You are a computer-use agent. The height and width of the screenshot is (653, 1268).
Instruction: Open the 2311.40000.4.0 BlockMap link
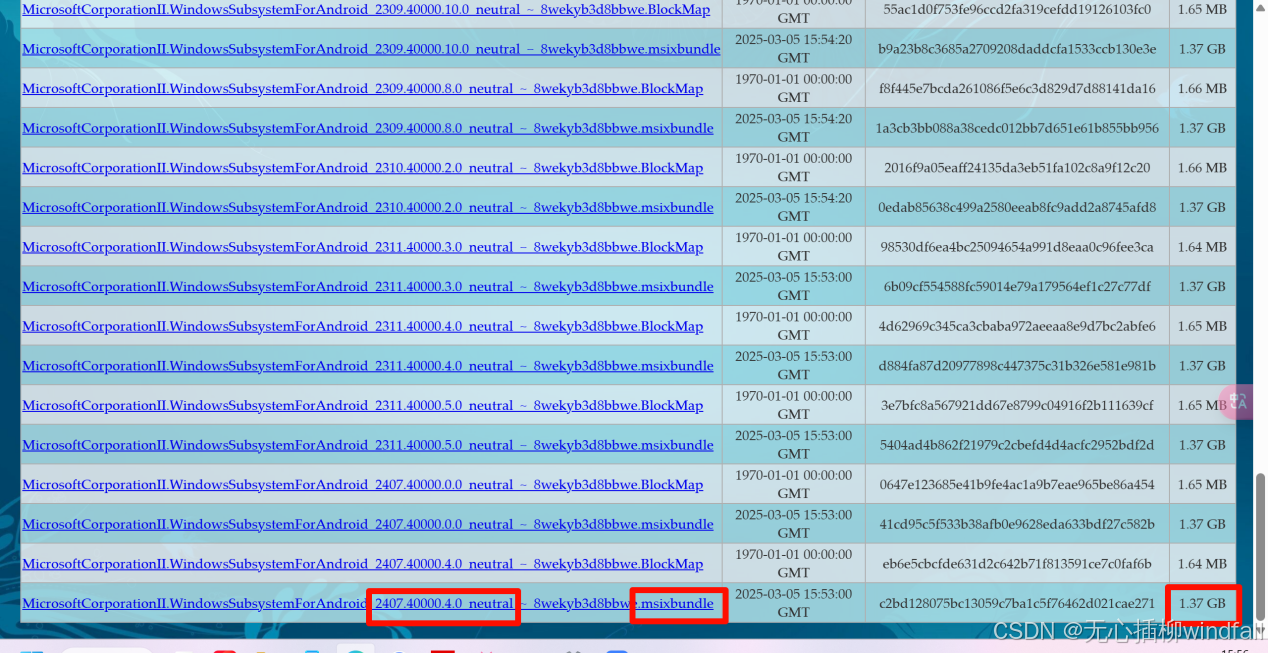(362, 326)
